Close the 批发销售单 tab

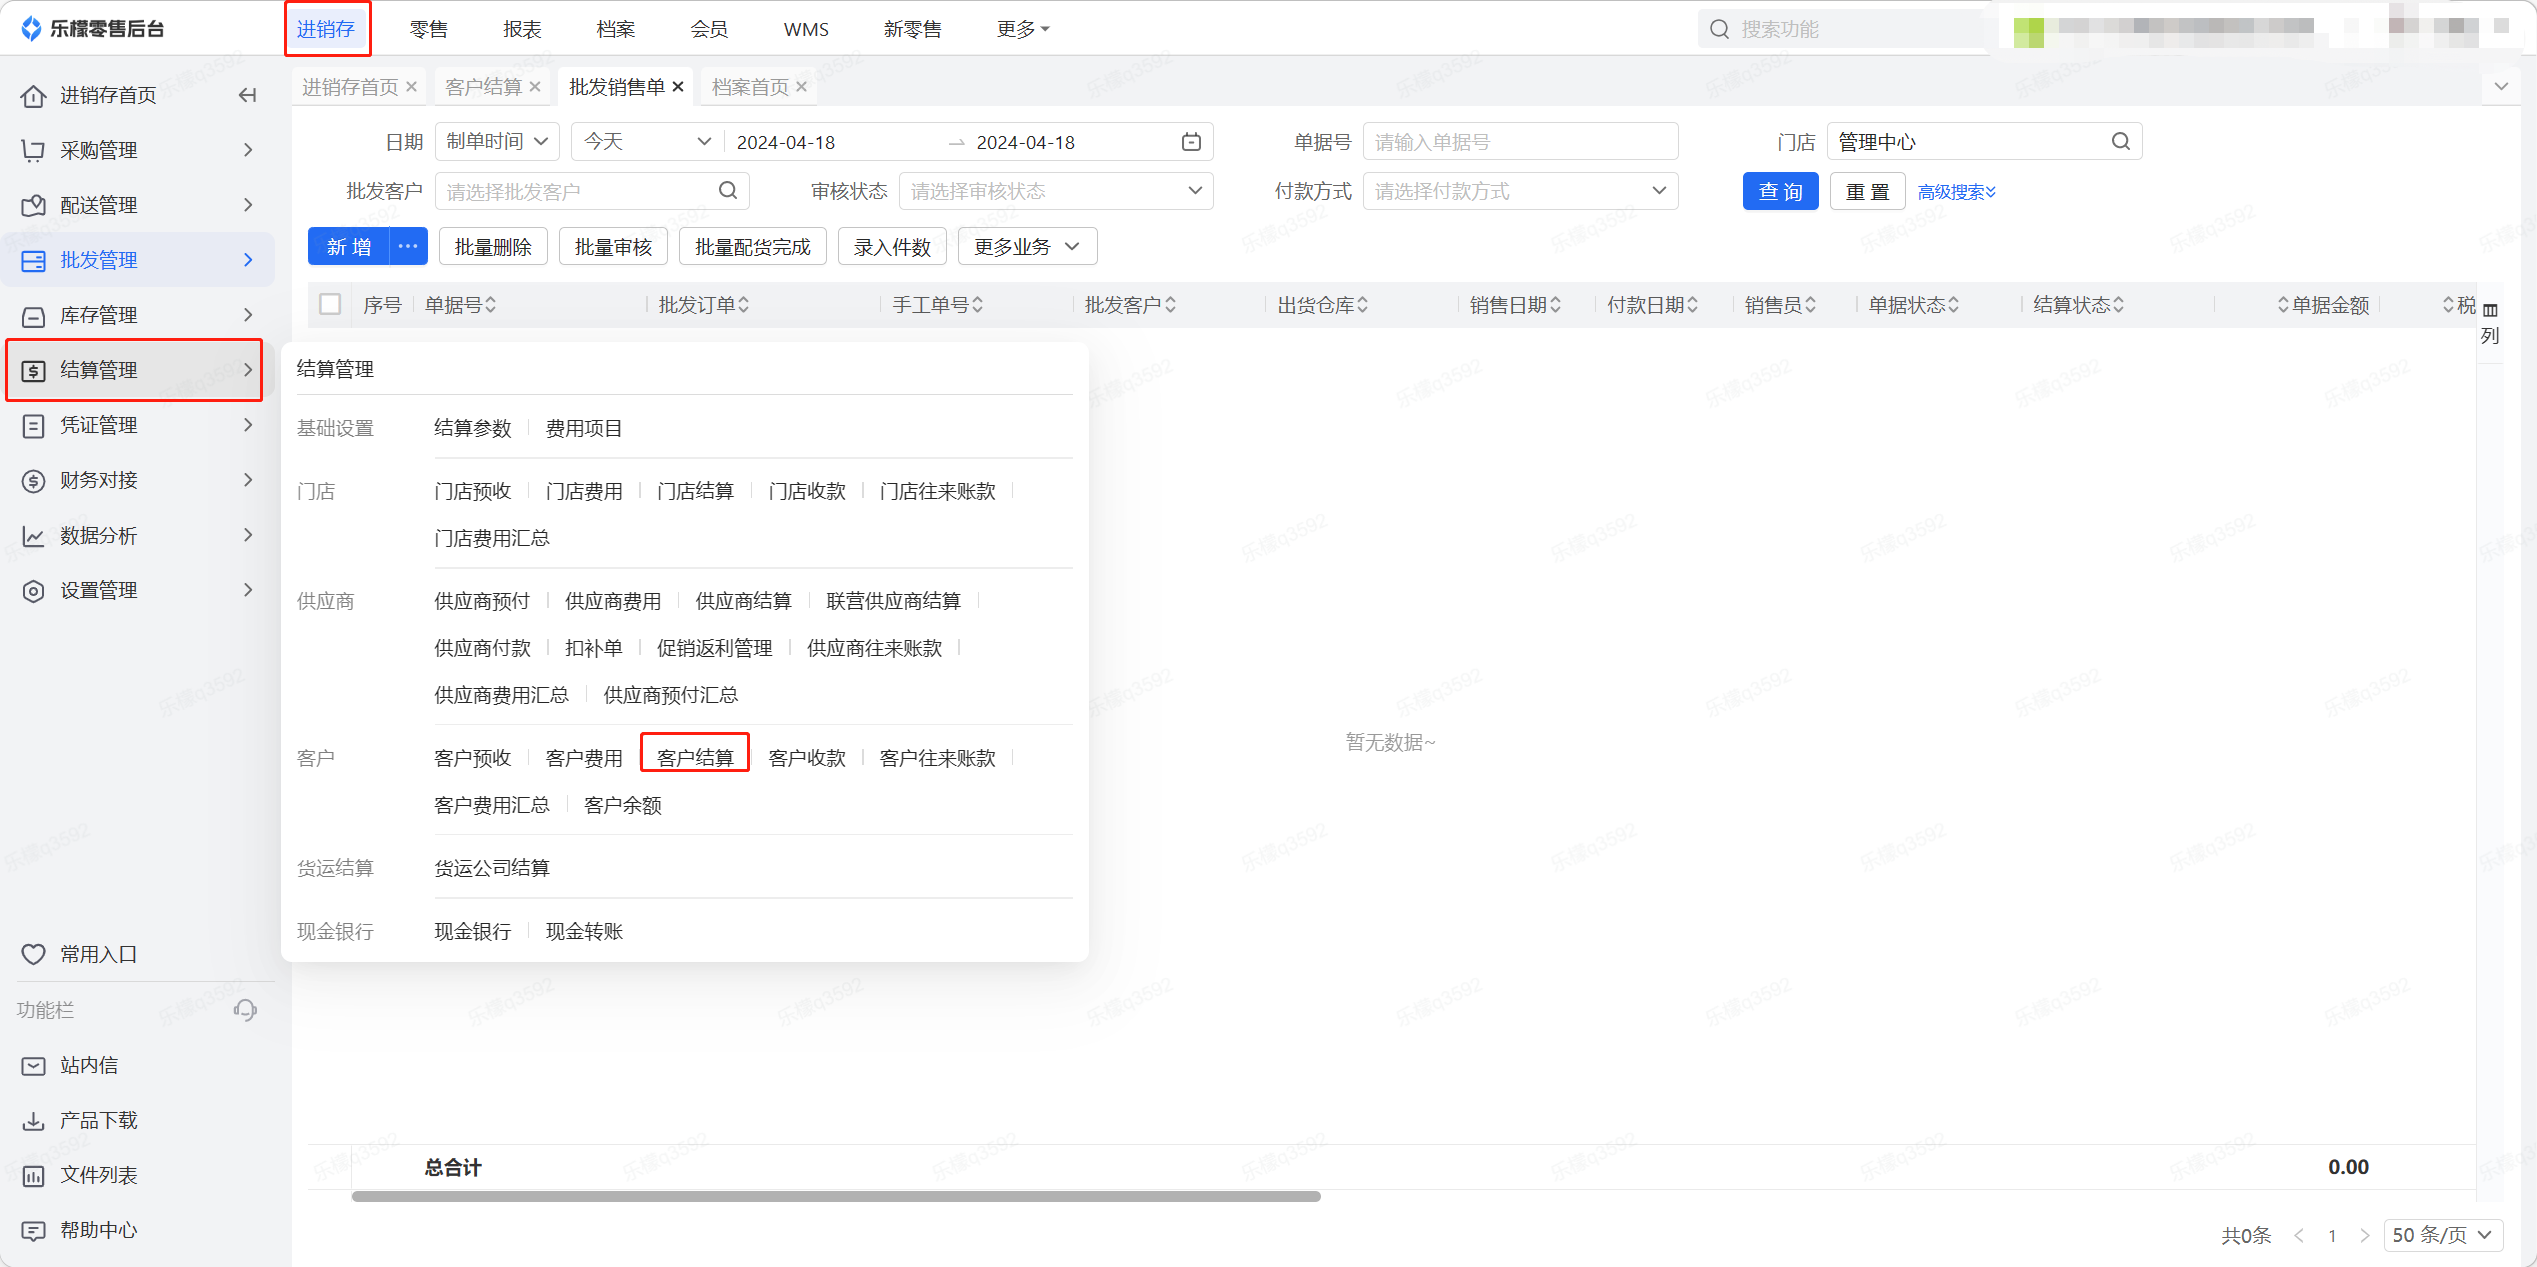click(x=678, y=87)
